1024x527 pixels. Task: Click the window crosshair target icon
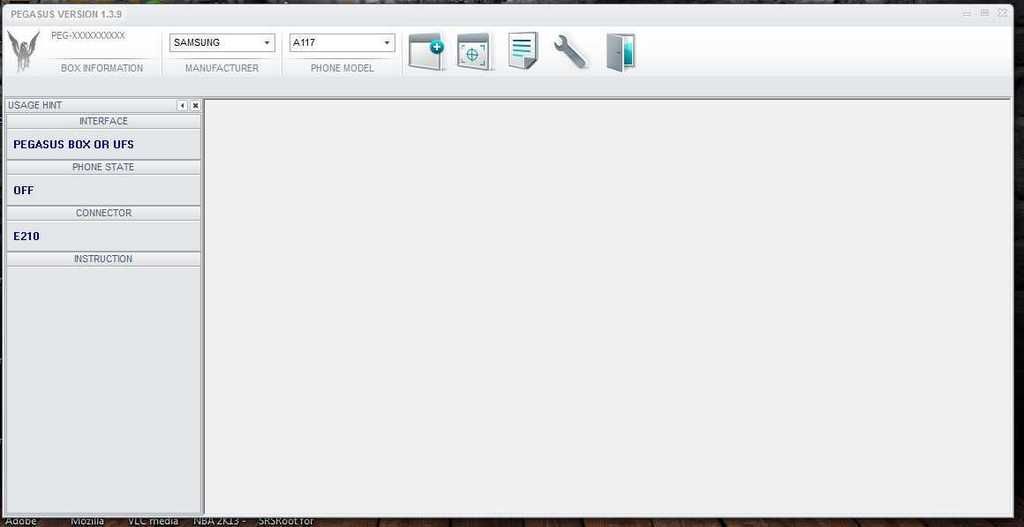pyautogui.click(x=475, y=52)
